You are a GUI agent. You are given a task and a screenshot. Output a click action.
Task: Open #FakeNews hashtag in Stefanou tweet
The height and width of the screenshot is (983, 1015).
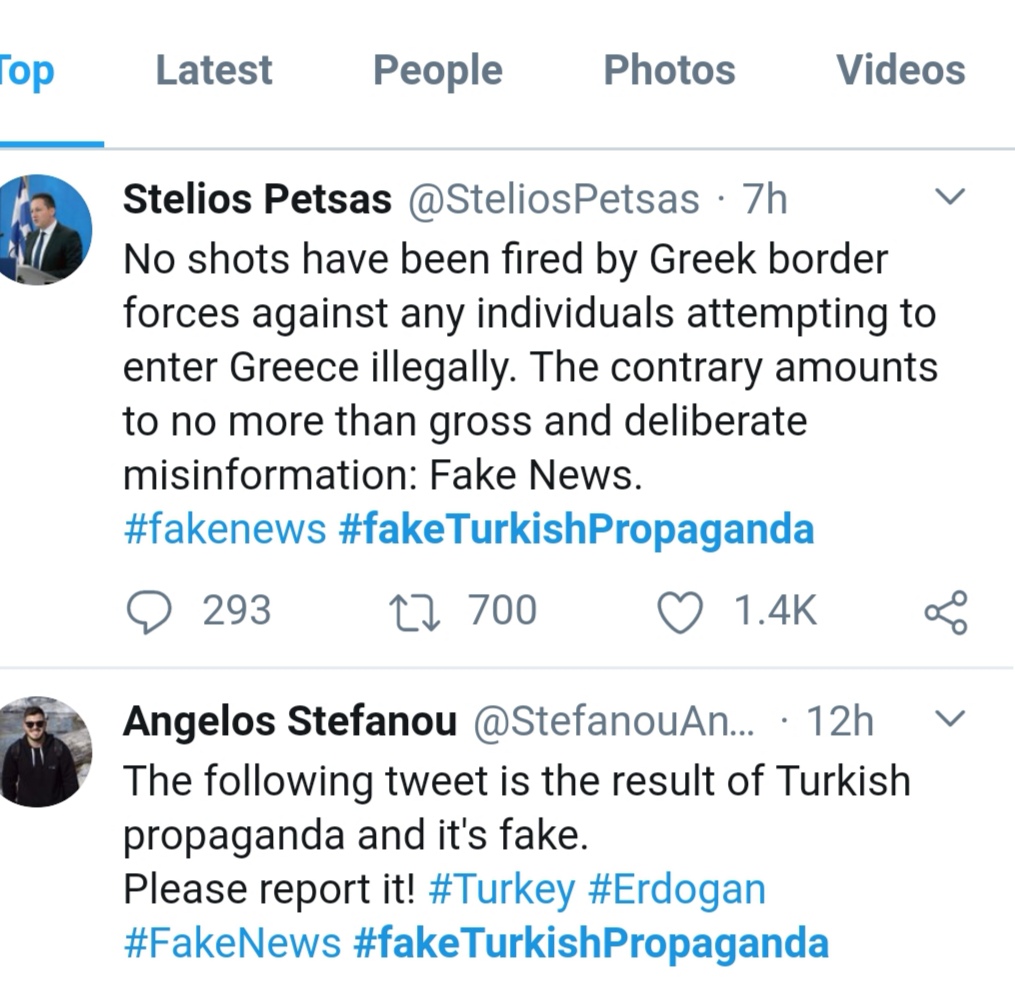pyautogui.click(x=232, y=943)
